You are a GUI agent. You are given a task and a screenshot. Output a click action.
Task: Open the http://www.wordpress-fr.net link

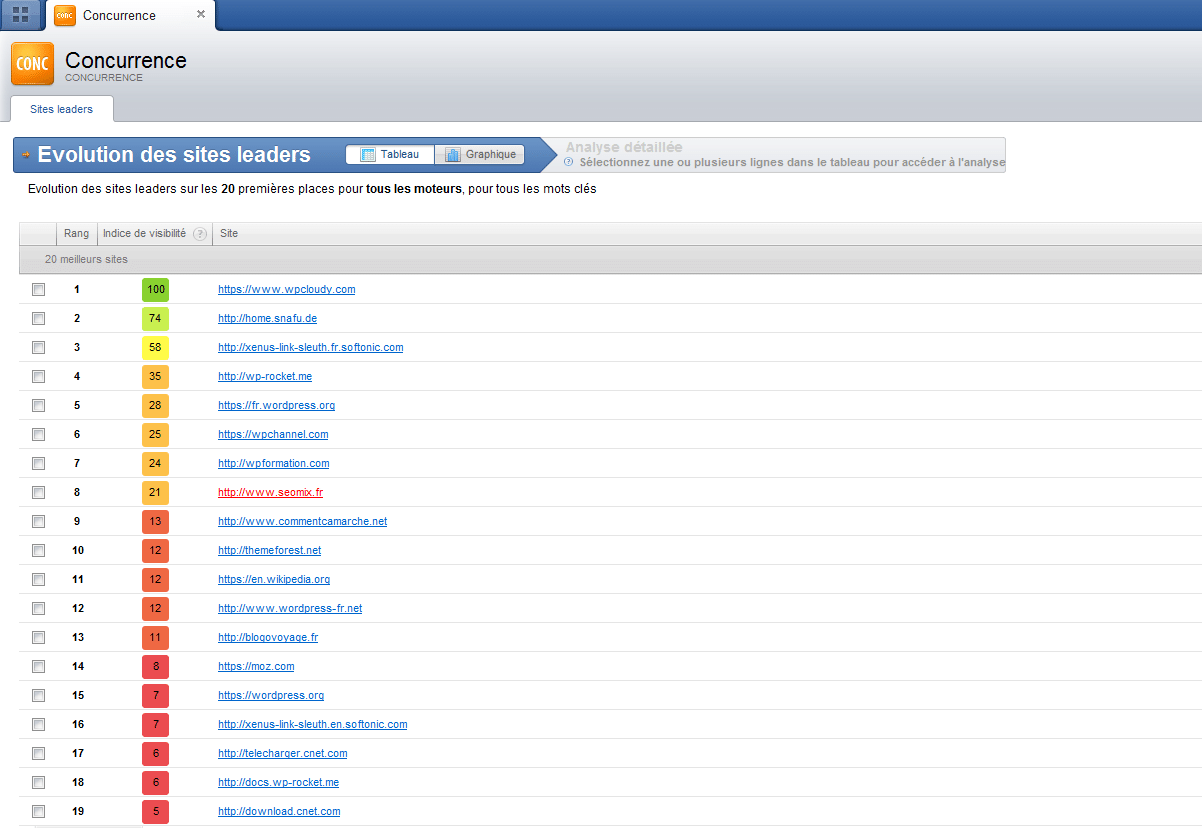tap(290, 608)
